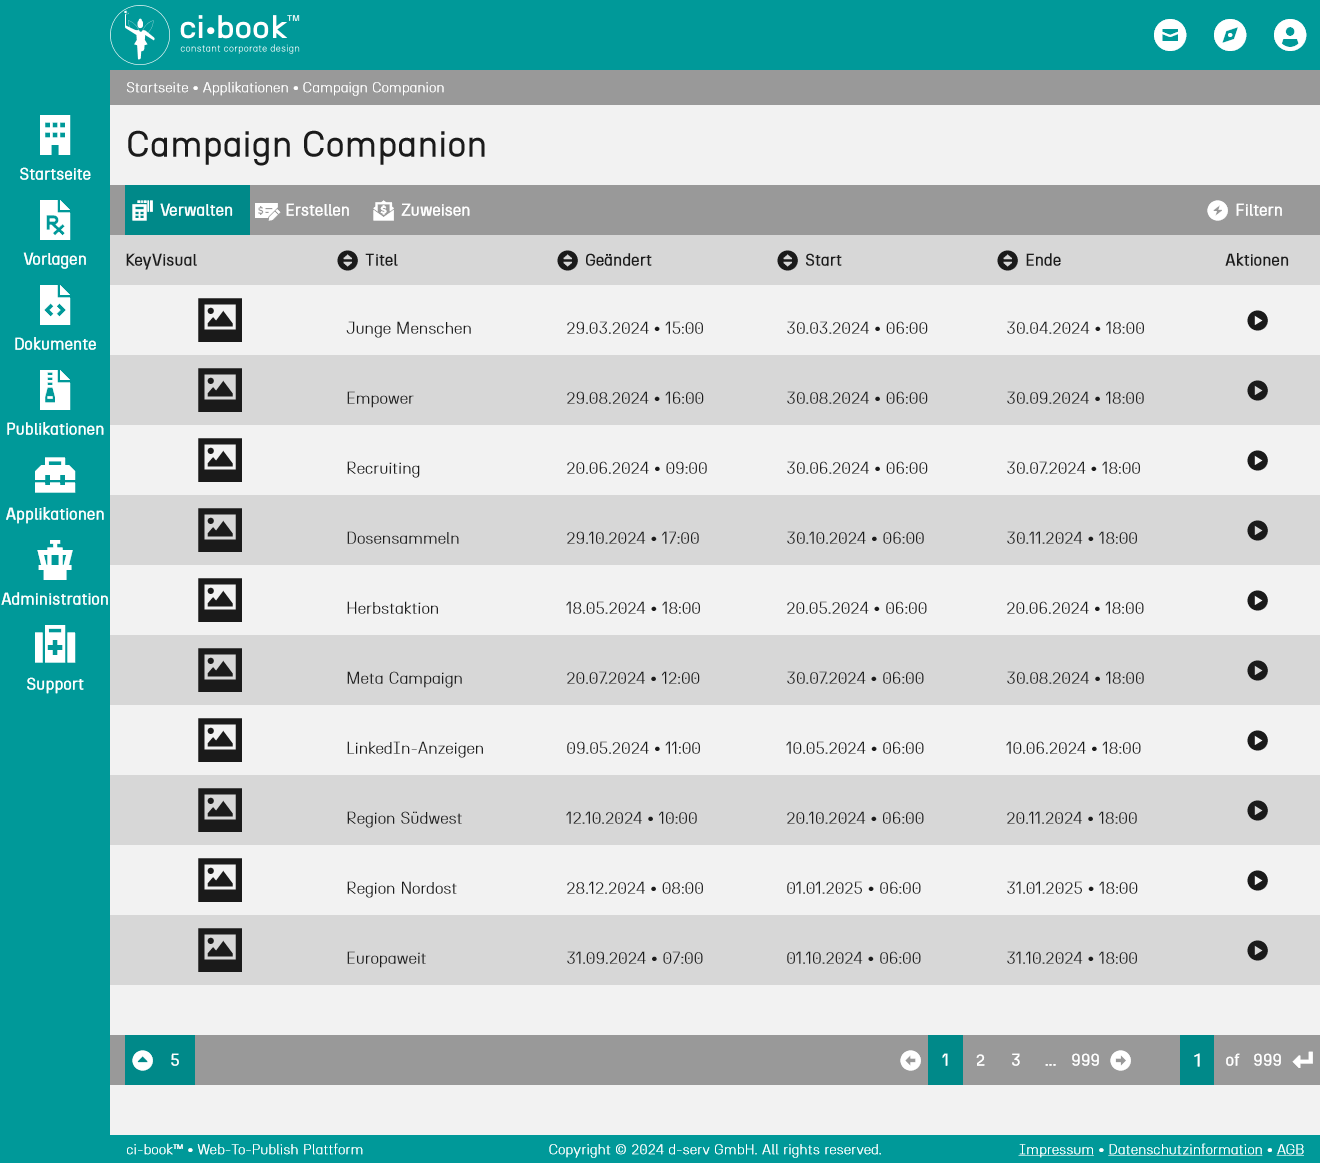Viewport: 1320px width, 1163px height.
Task: Confirm page jump with return arrow
Action: [1303, 1060]
